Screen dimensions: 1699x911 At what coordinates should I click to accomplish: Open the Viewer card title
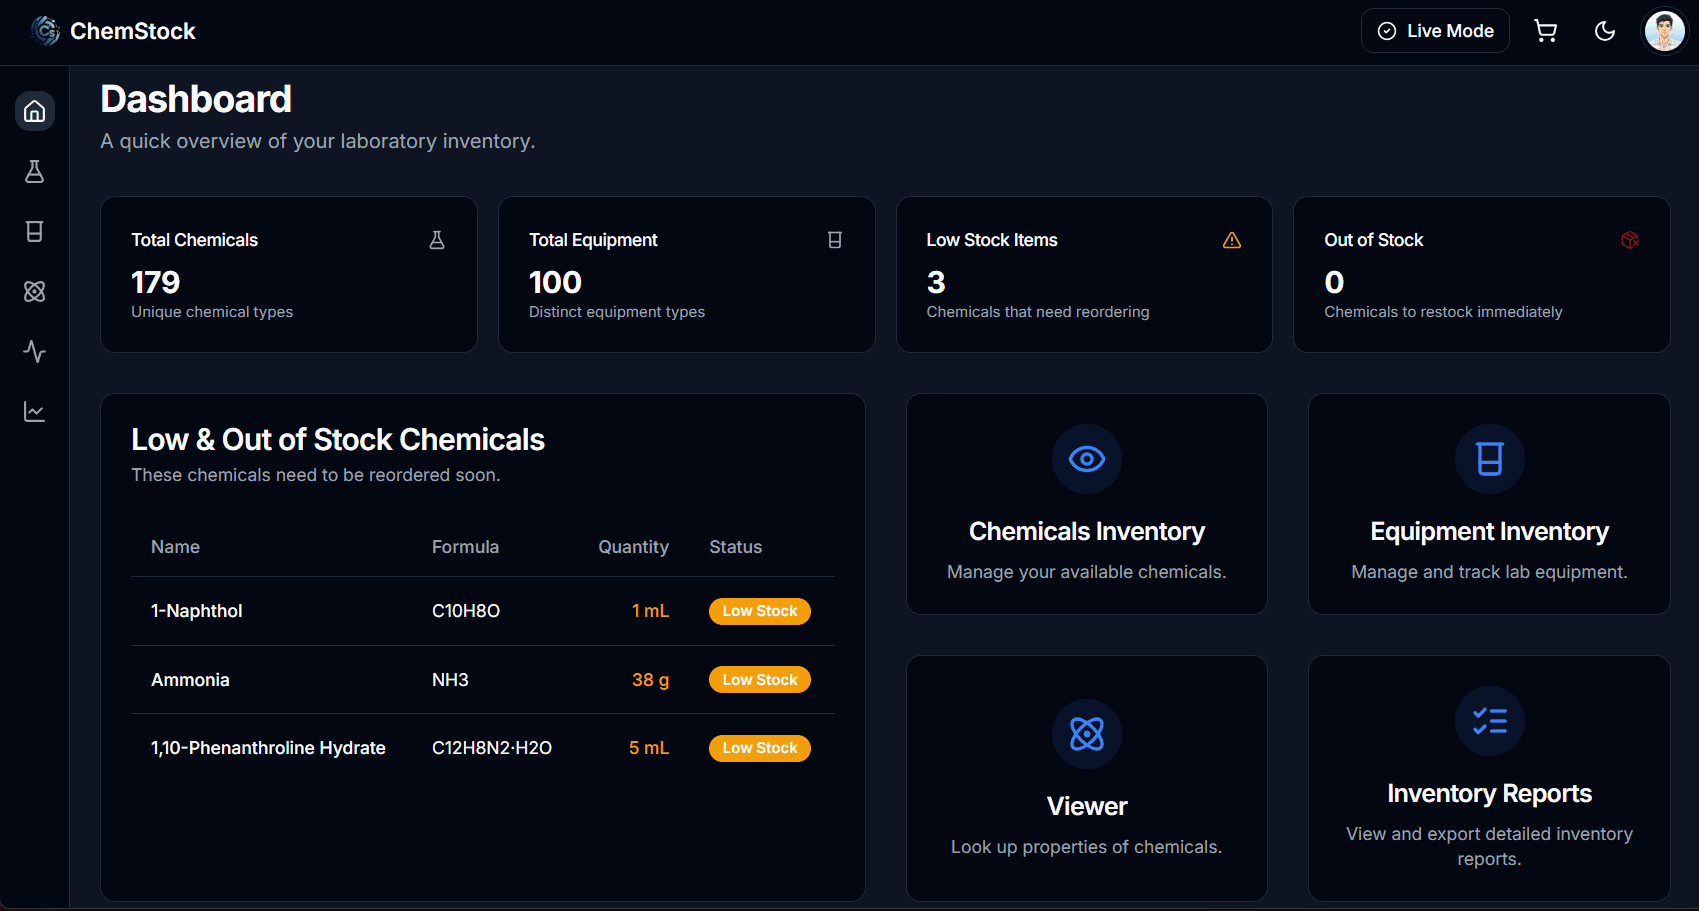[1087, 806]
